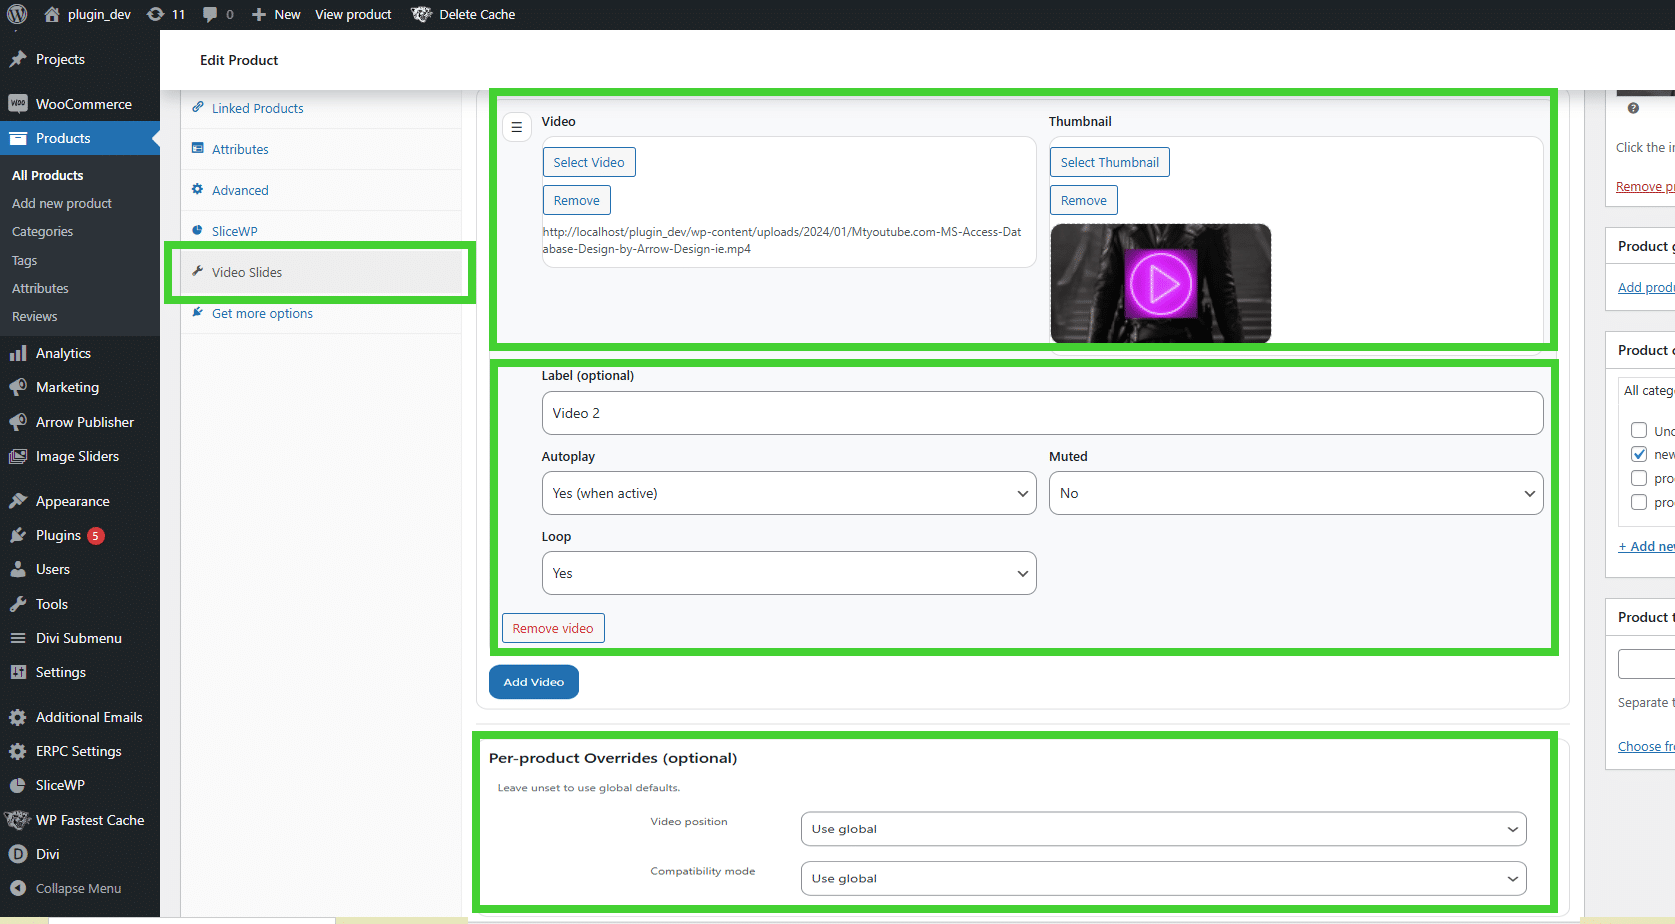Open the Attributes product tab

tap(240, 148)
